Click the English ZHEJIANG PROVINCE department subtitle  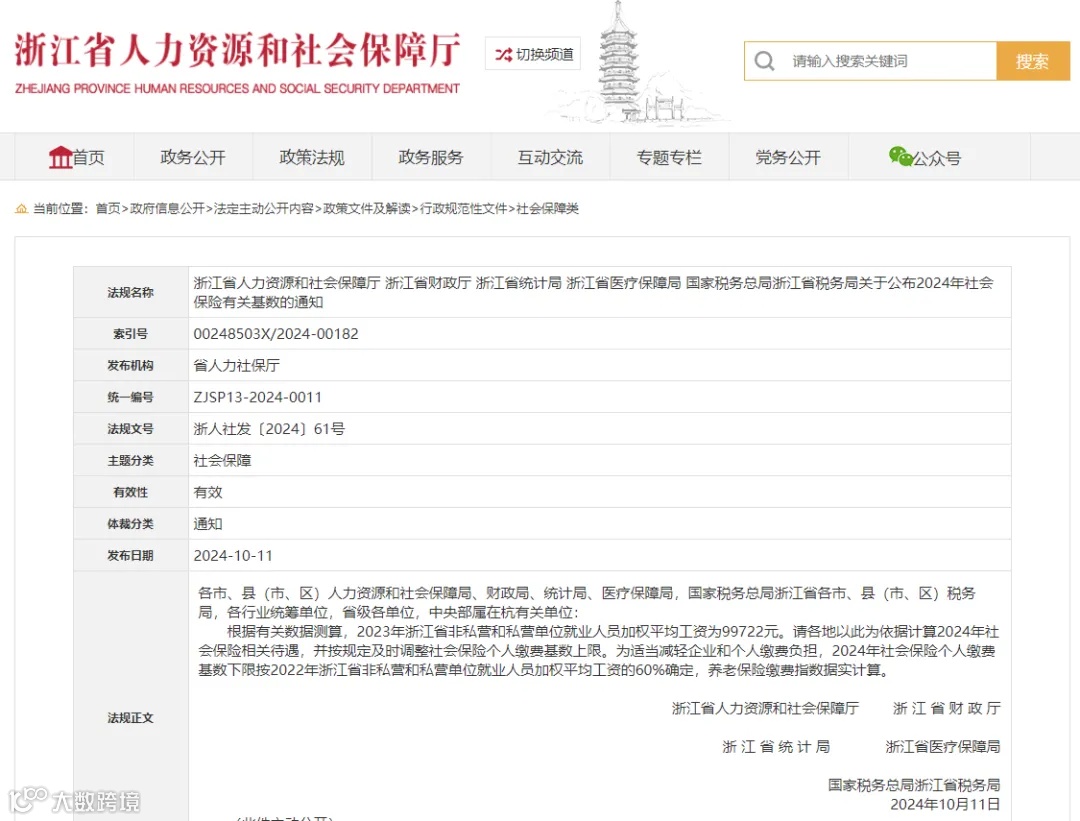pos(237,89)
